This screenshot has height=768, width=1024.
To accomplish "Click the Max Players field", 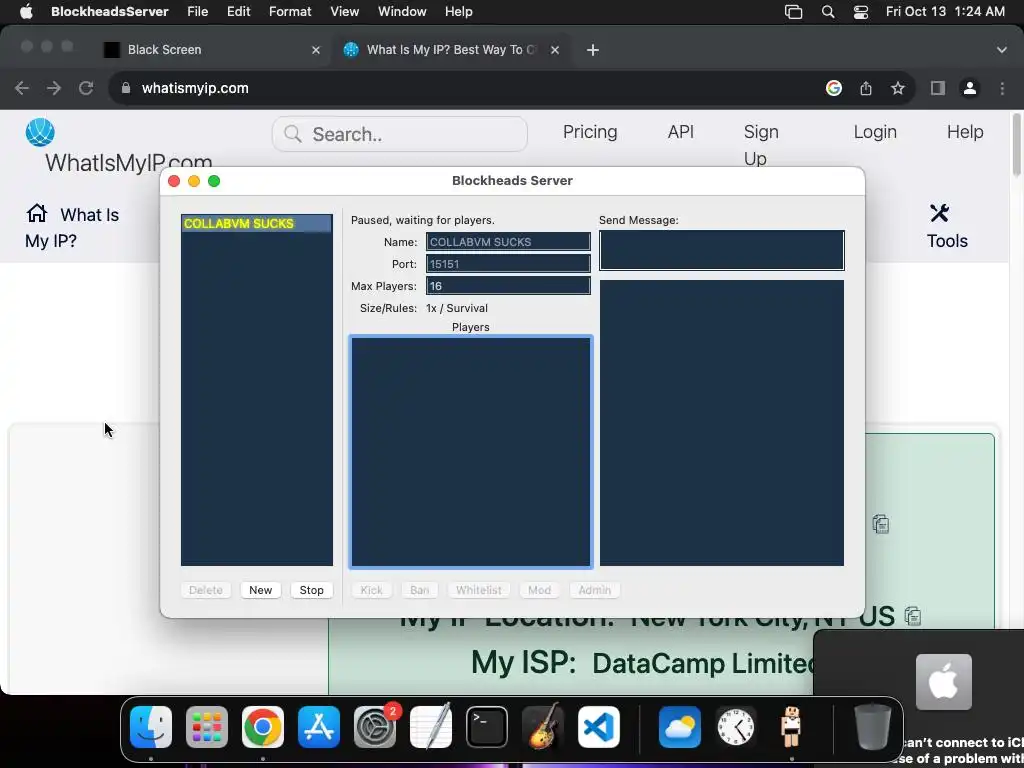I will coord(508,286).
